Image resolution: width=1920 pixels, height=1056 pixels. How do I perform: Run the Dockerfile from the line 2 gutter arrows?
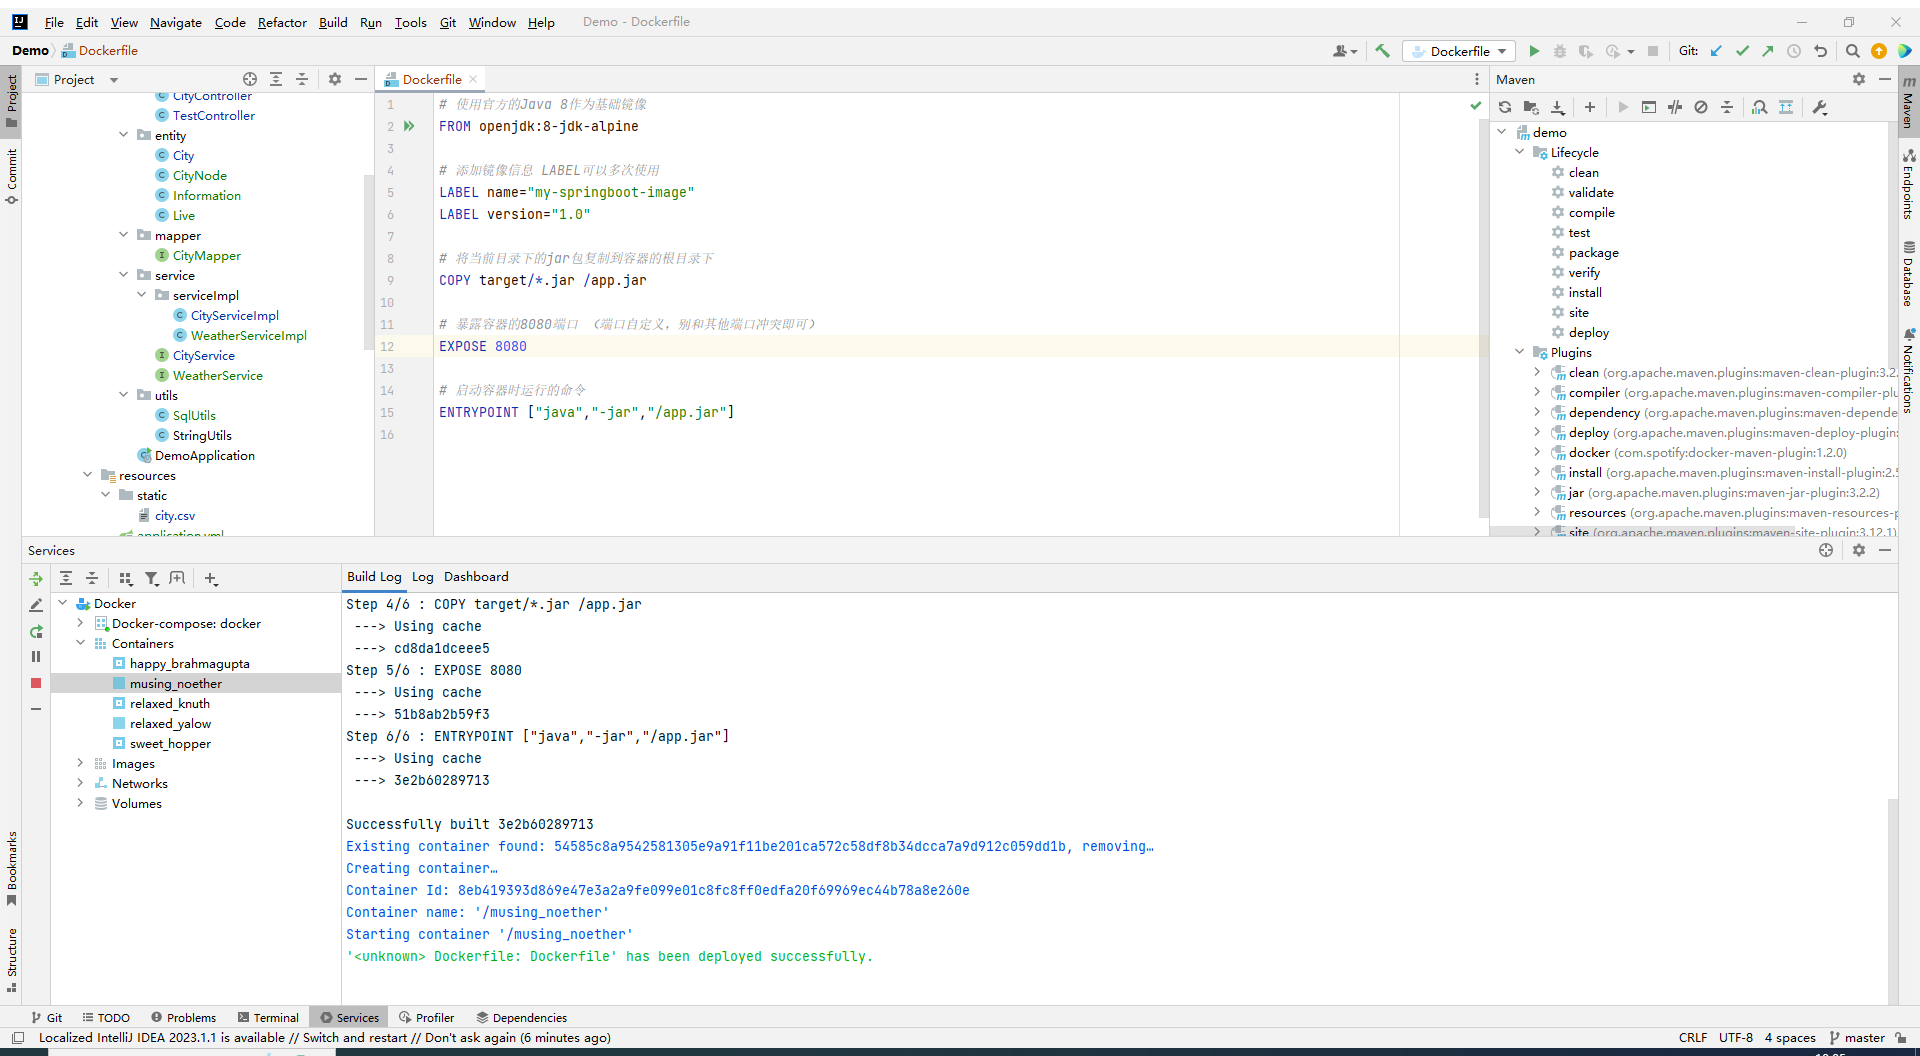click(x=409, y=126)
